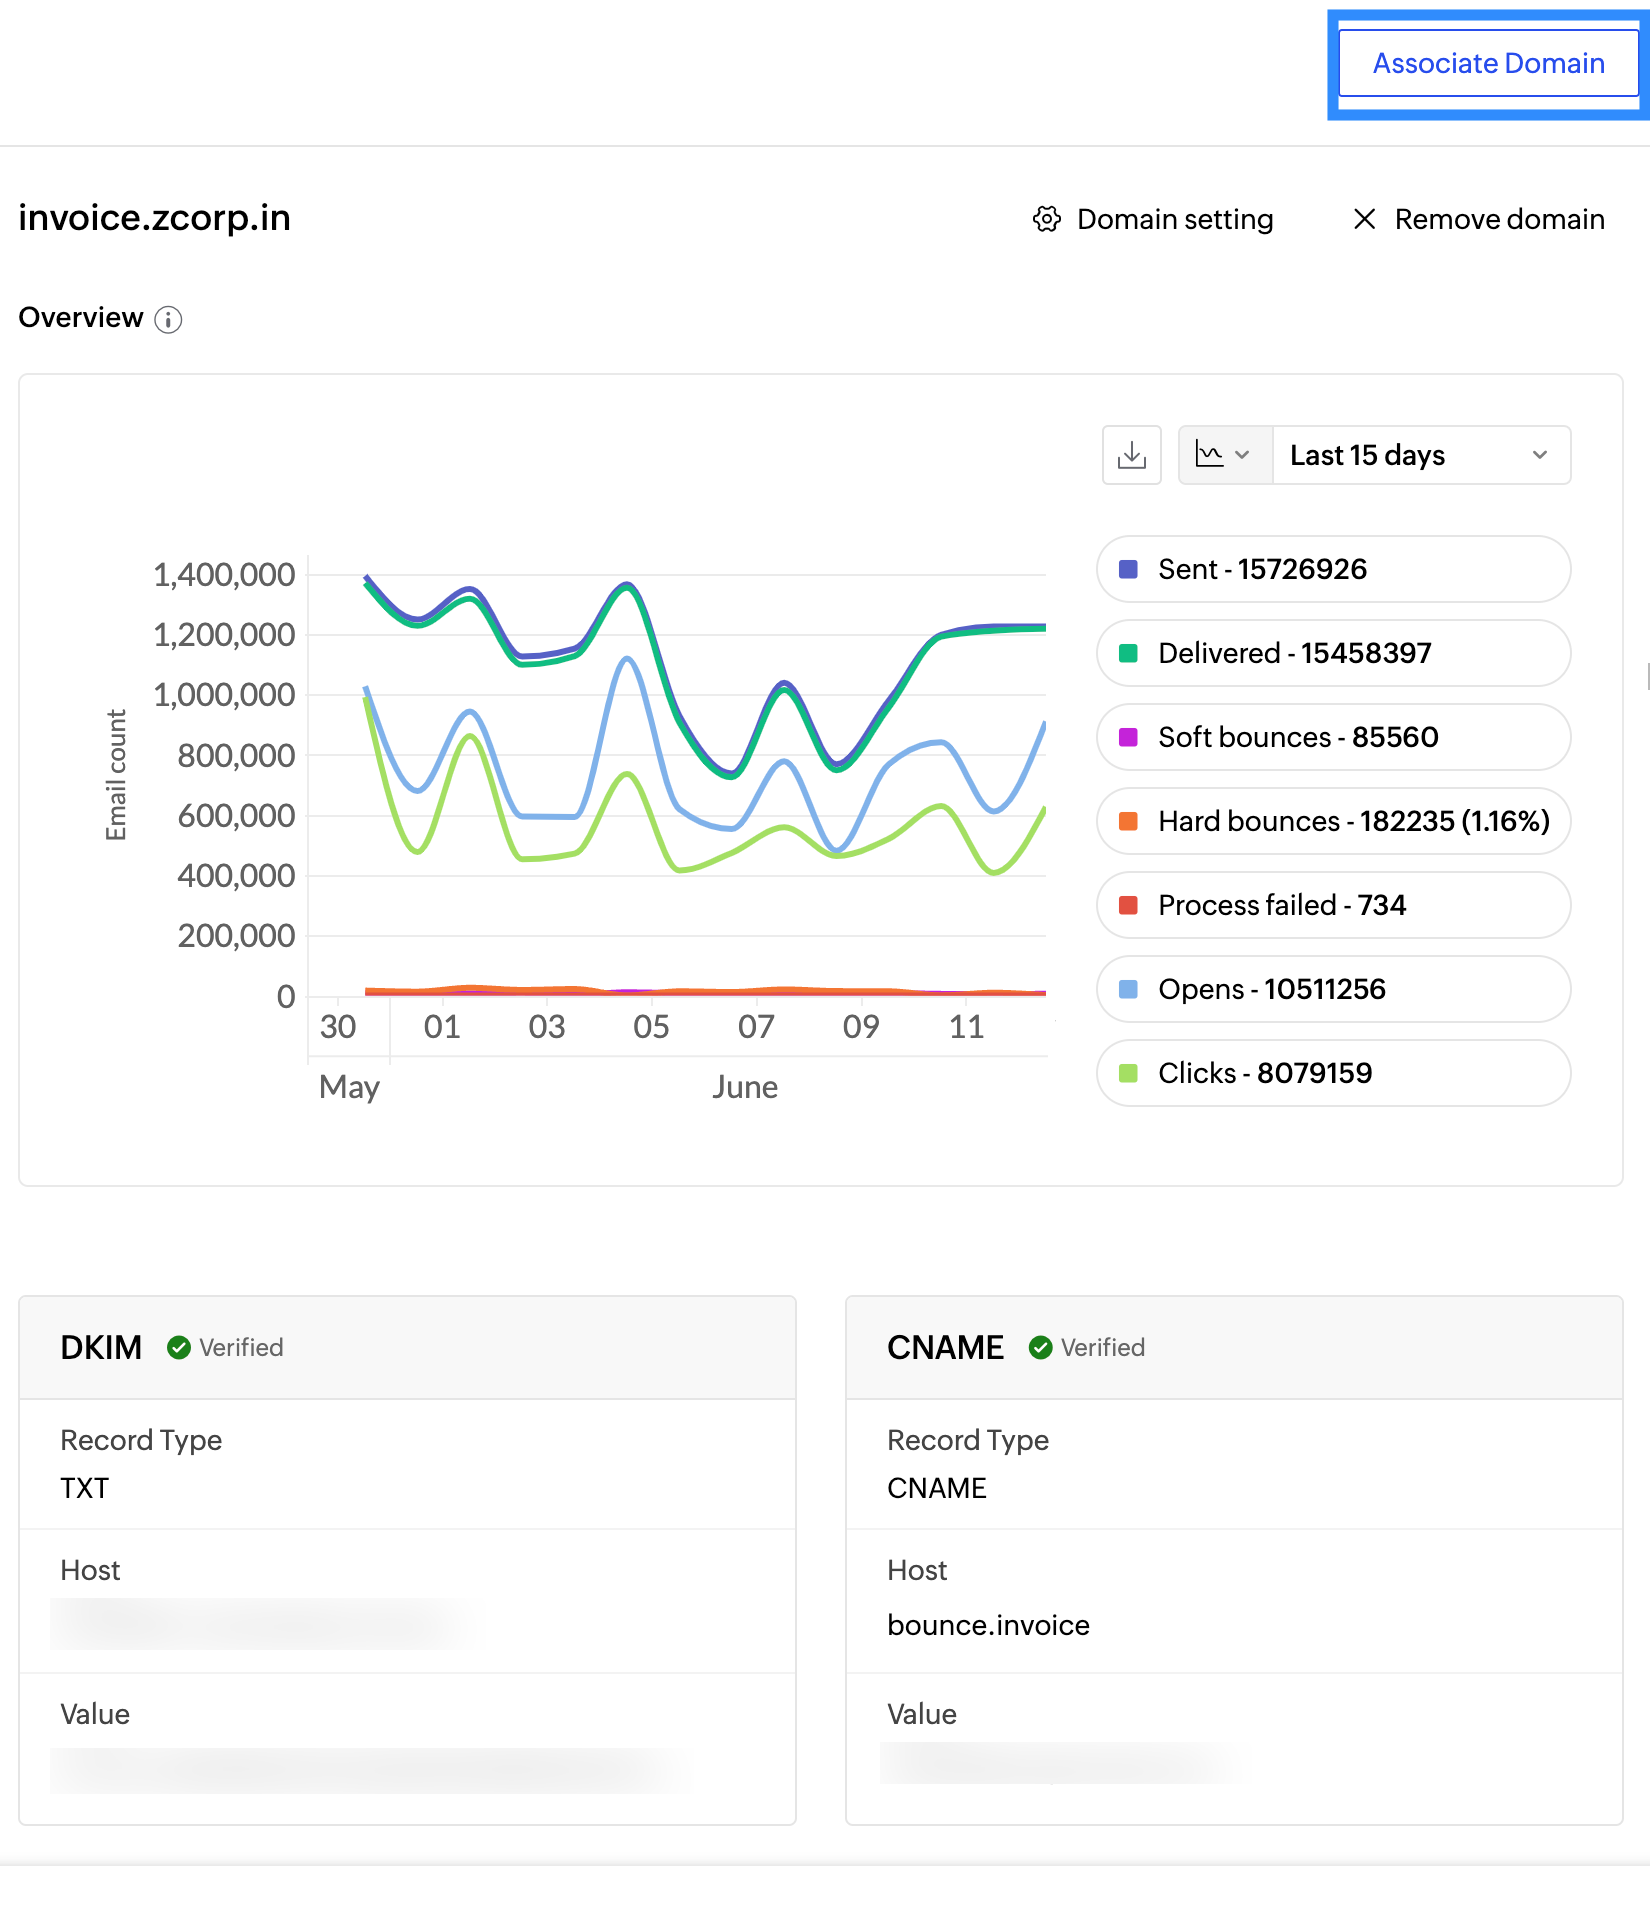Download the chart data

[1131, 456]
